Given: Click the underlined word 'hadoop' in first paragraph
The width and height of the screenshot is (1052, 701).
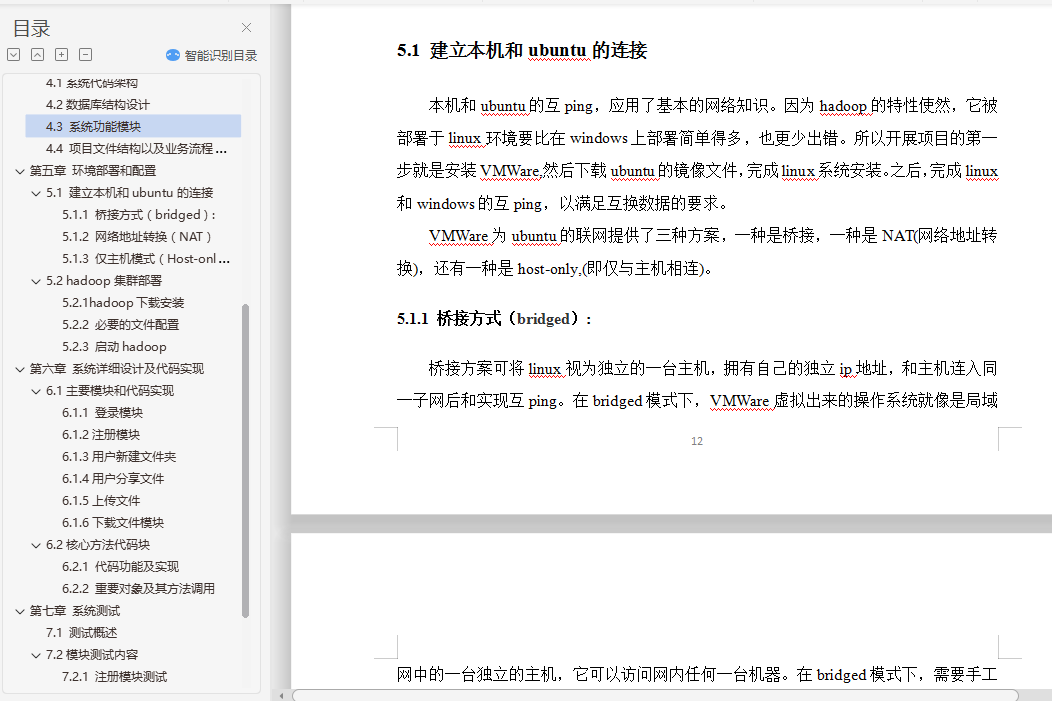Looking at the screenshot, I should [x=843, y=106].
